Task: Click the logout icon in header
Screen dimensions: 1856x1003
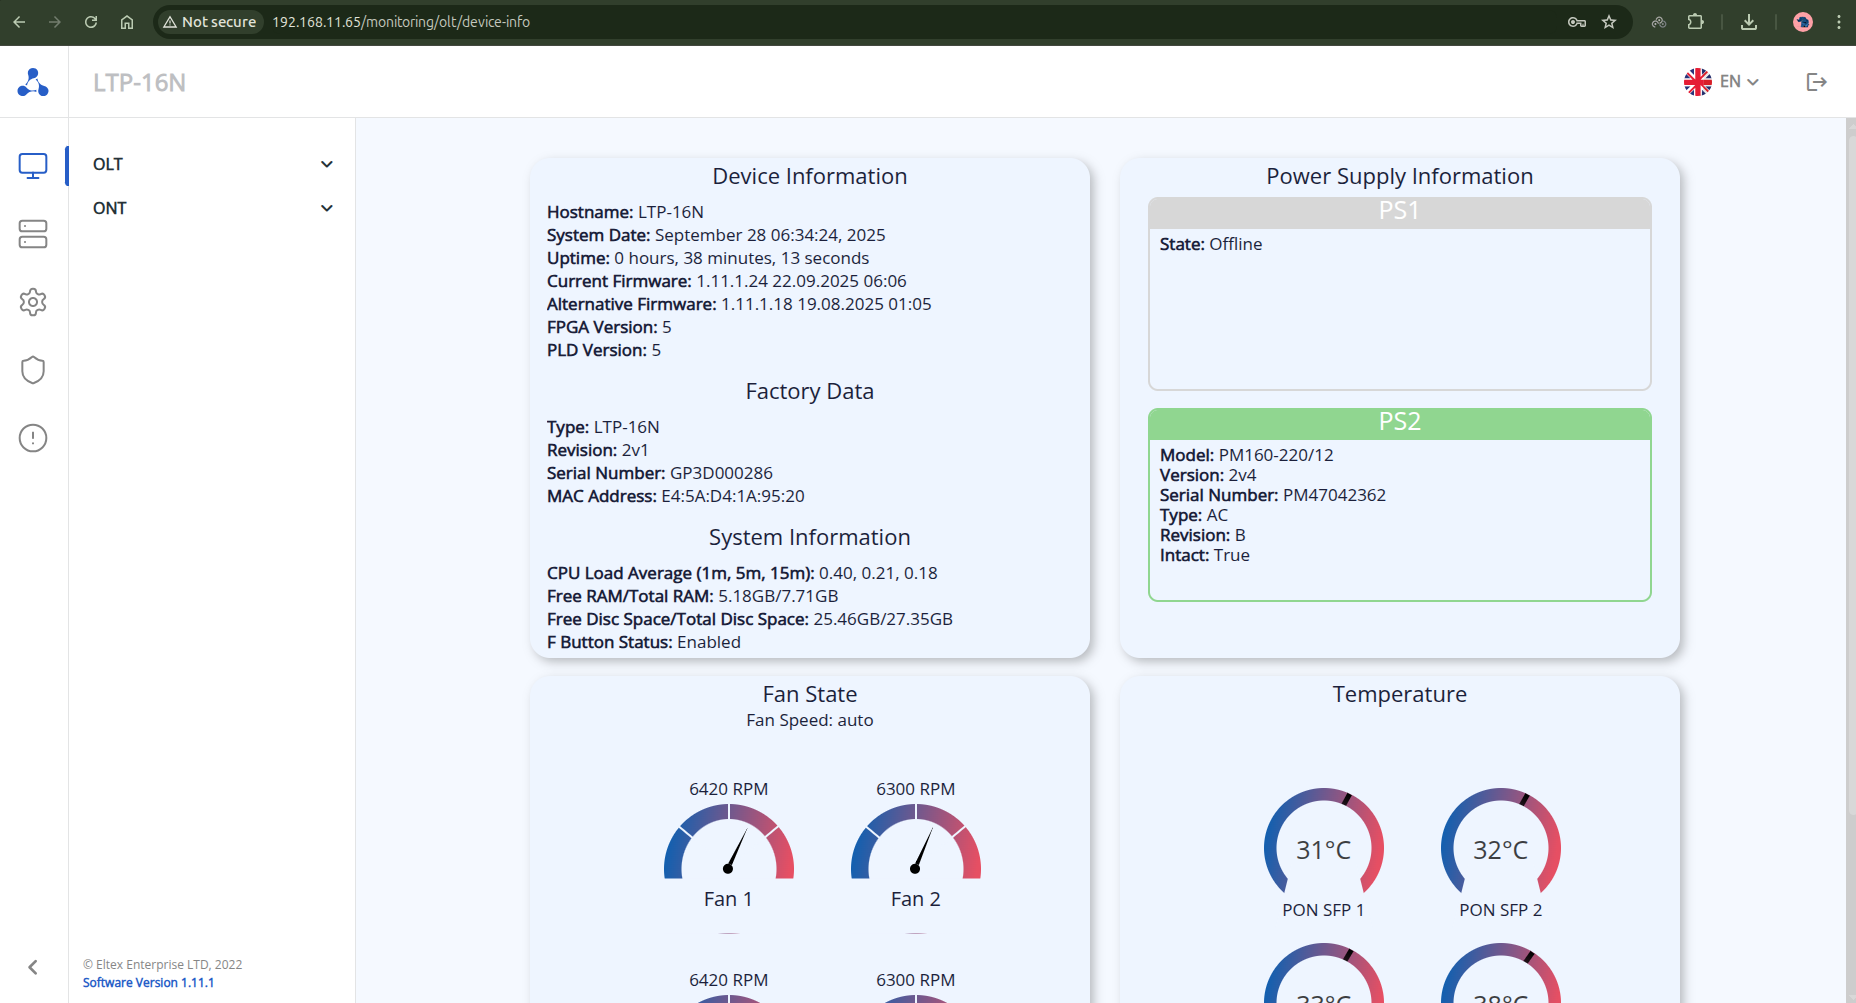Action: [x=1816, y=82]
